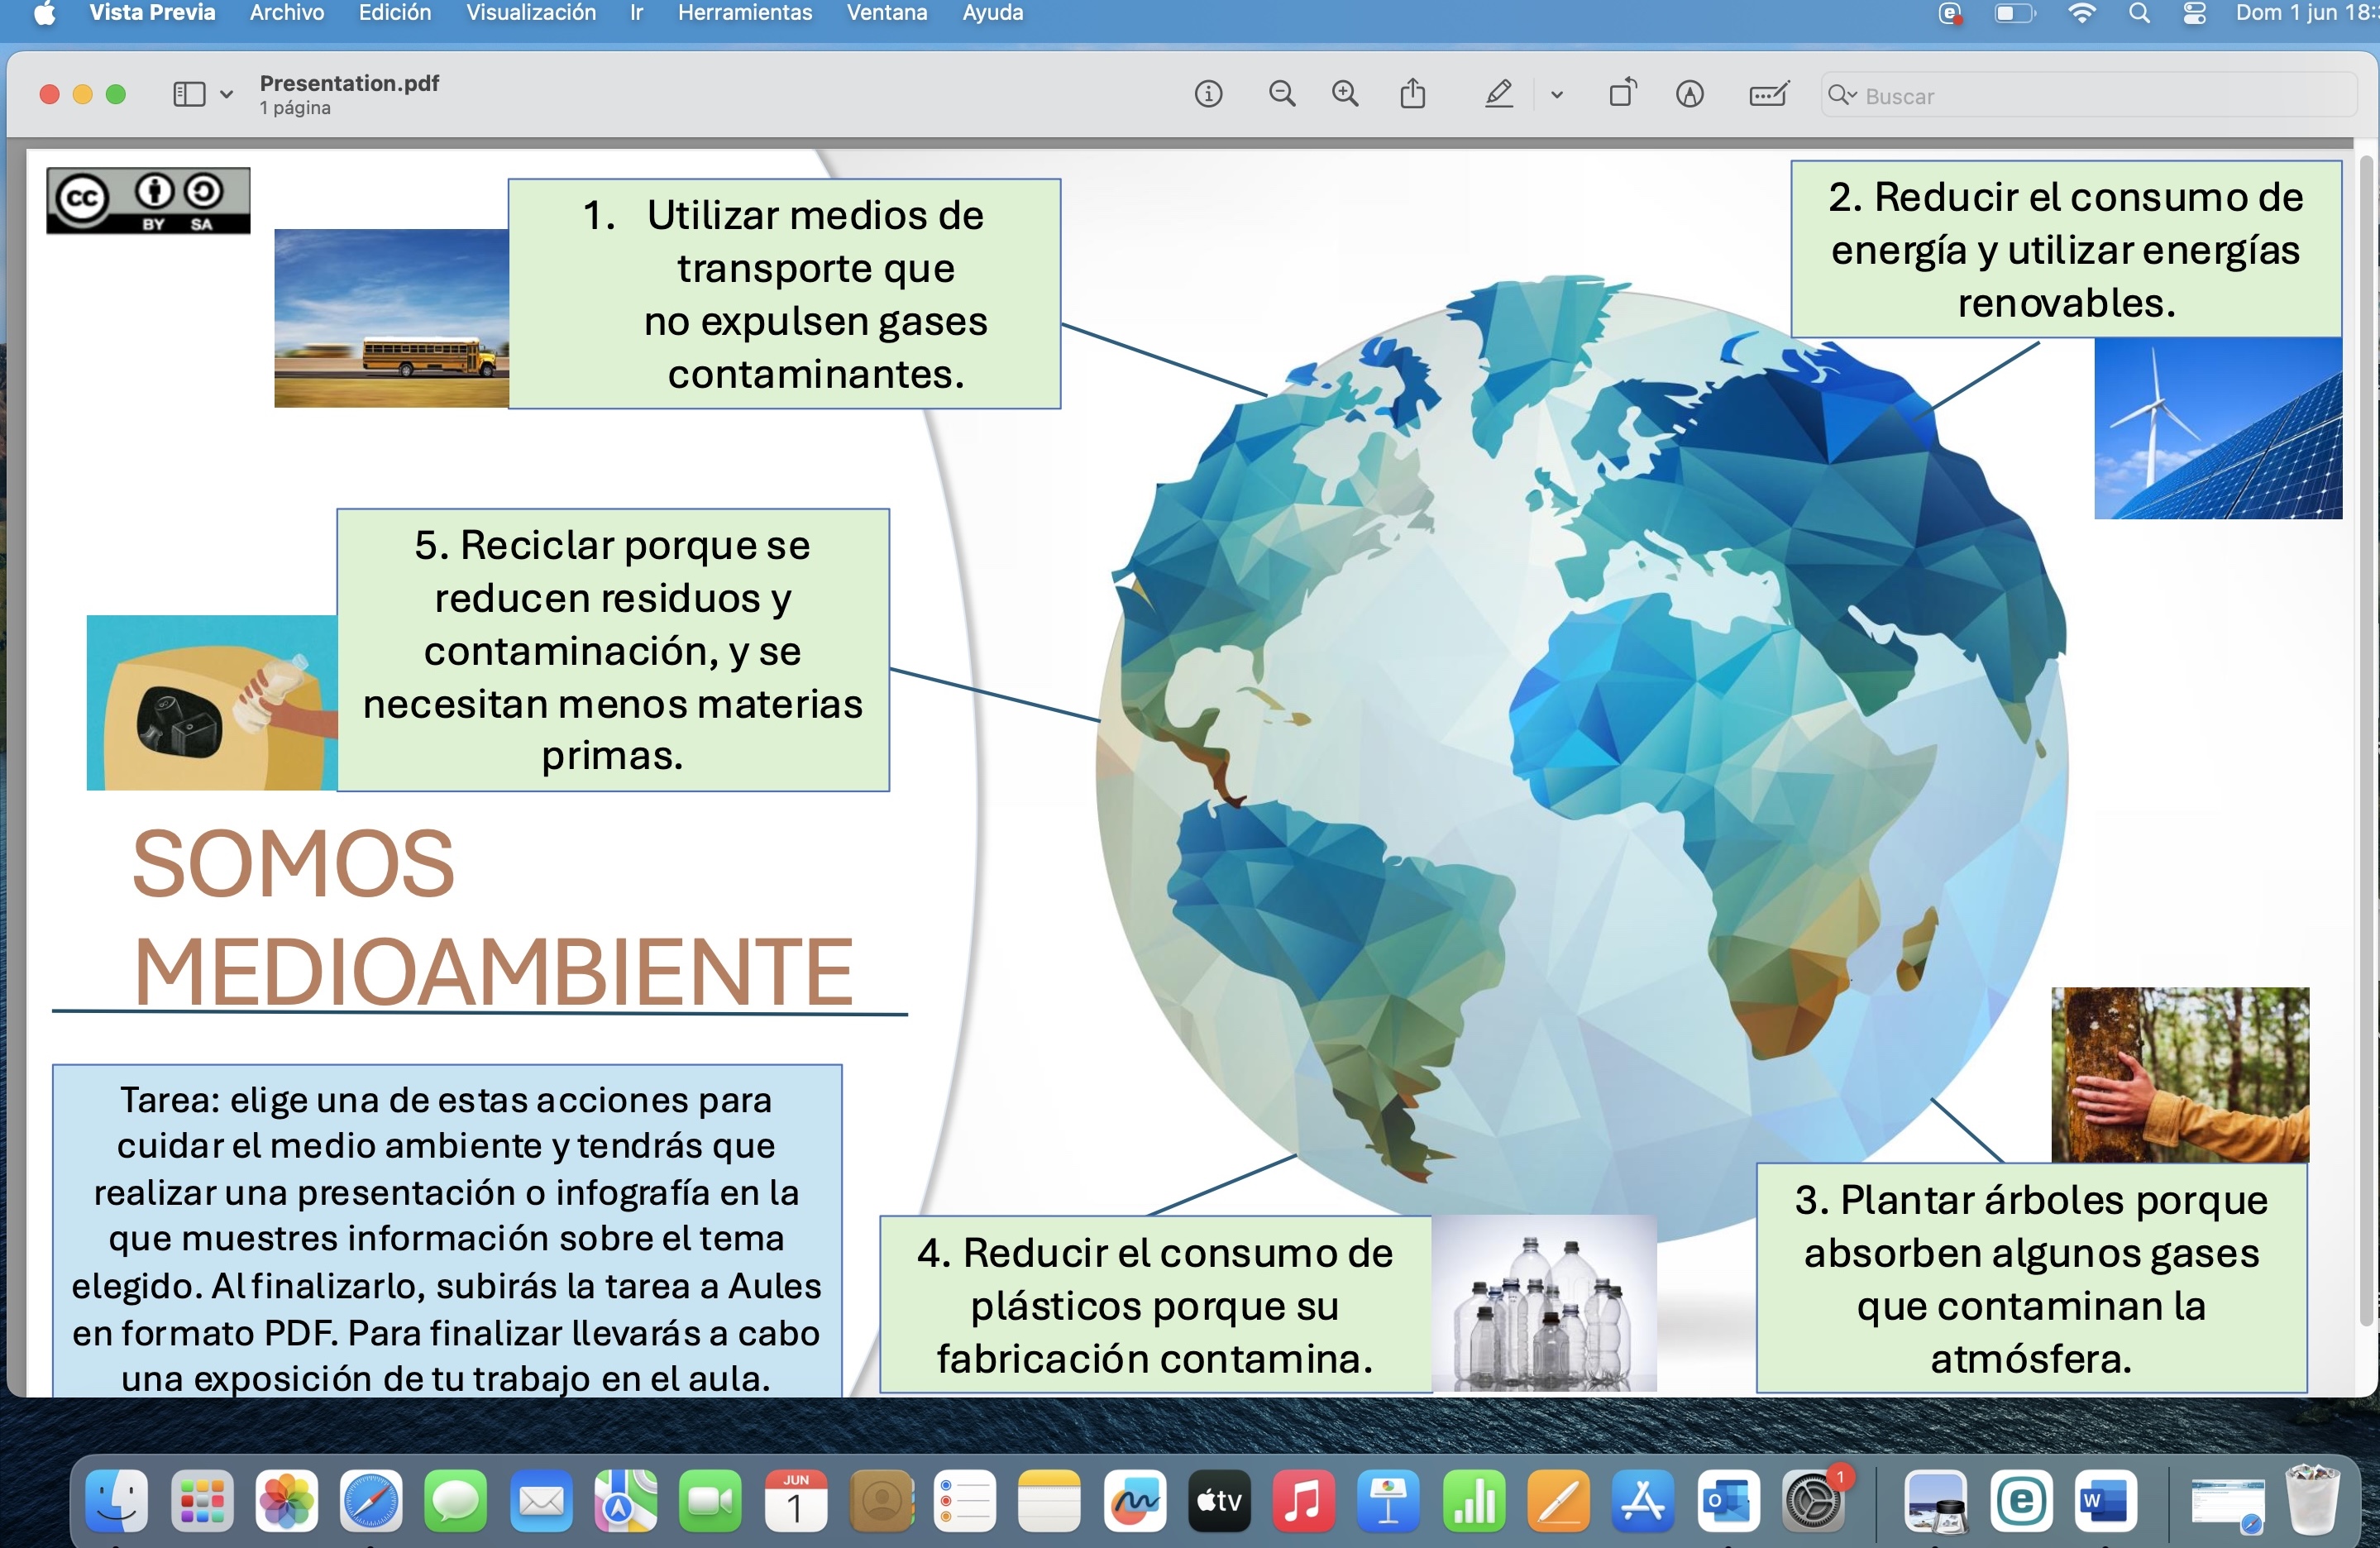Open Control Center in menu bar
Image resolution: width=2380 pixels, height=1548 pixels.
pyautogui.click(x=2194, y=13)
